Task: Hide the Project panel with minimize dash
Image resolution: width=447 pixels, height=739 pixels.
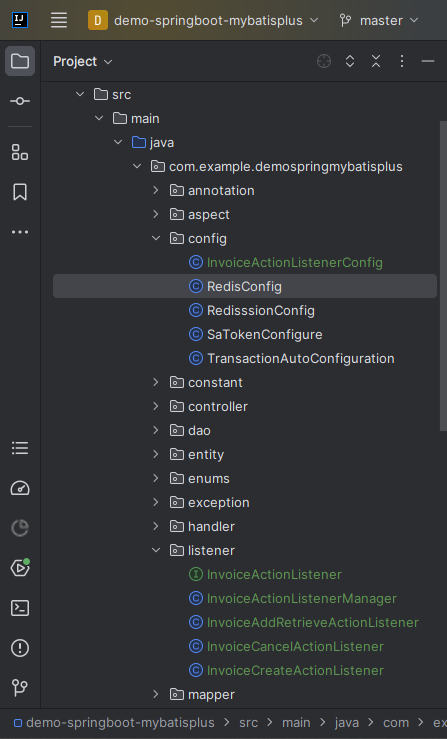Action: click(428, 61)
